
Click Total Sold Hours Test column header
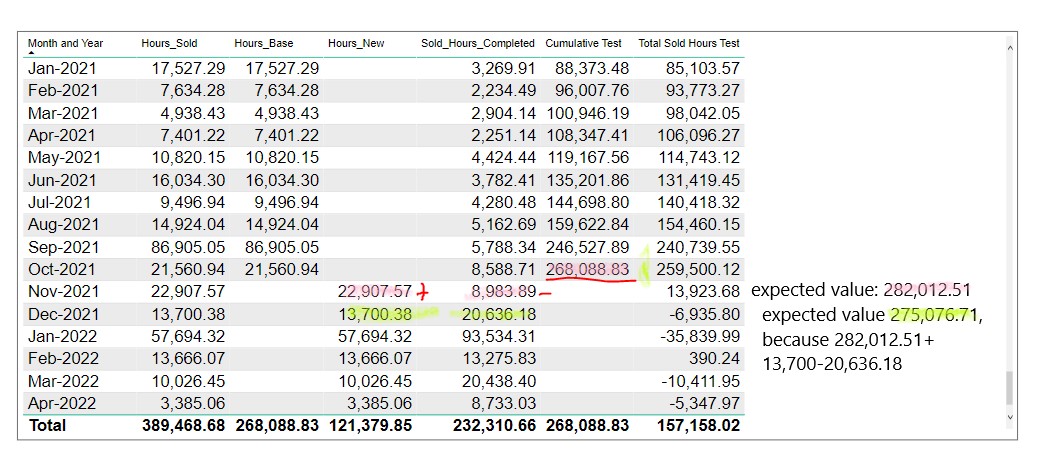689,44
